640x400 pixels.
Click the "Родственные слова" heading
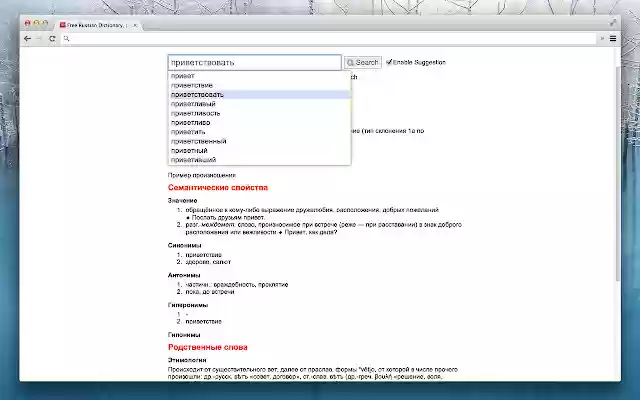click(x=207, y=347)
